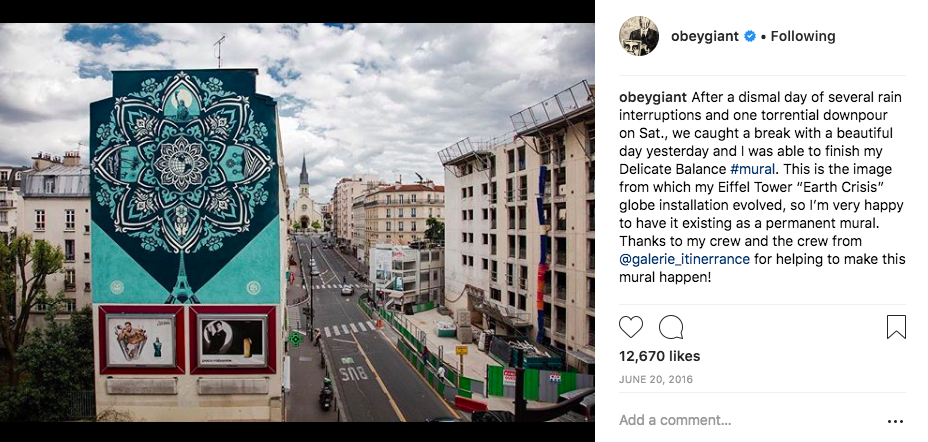Click the blue verified badge
928x442 pixels.
(750, 36)
